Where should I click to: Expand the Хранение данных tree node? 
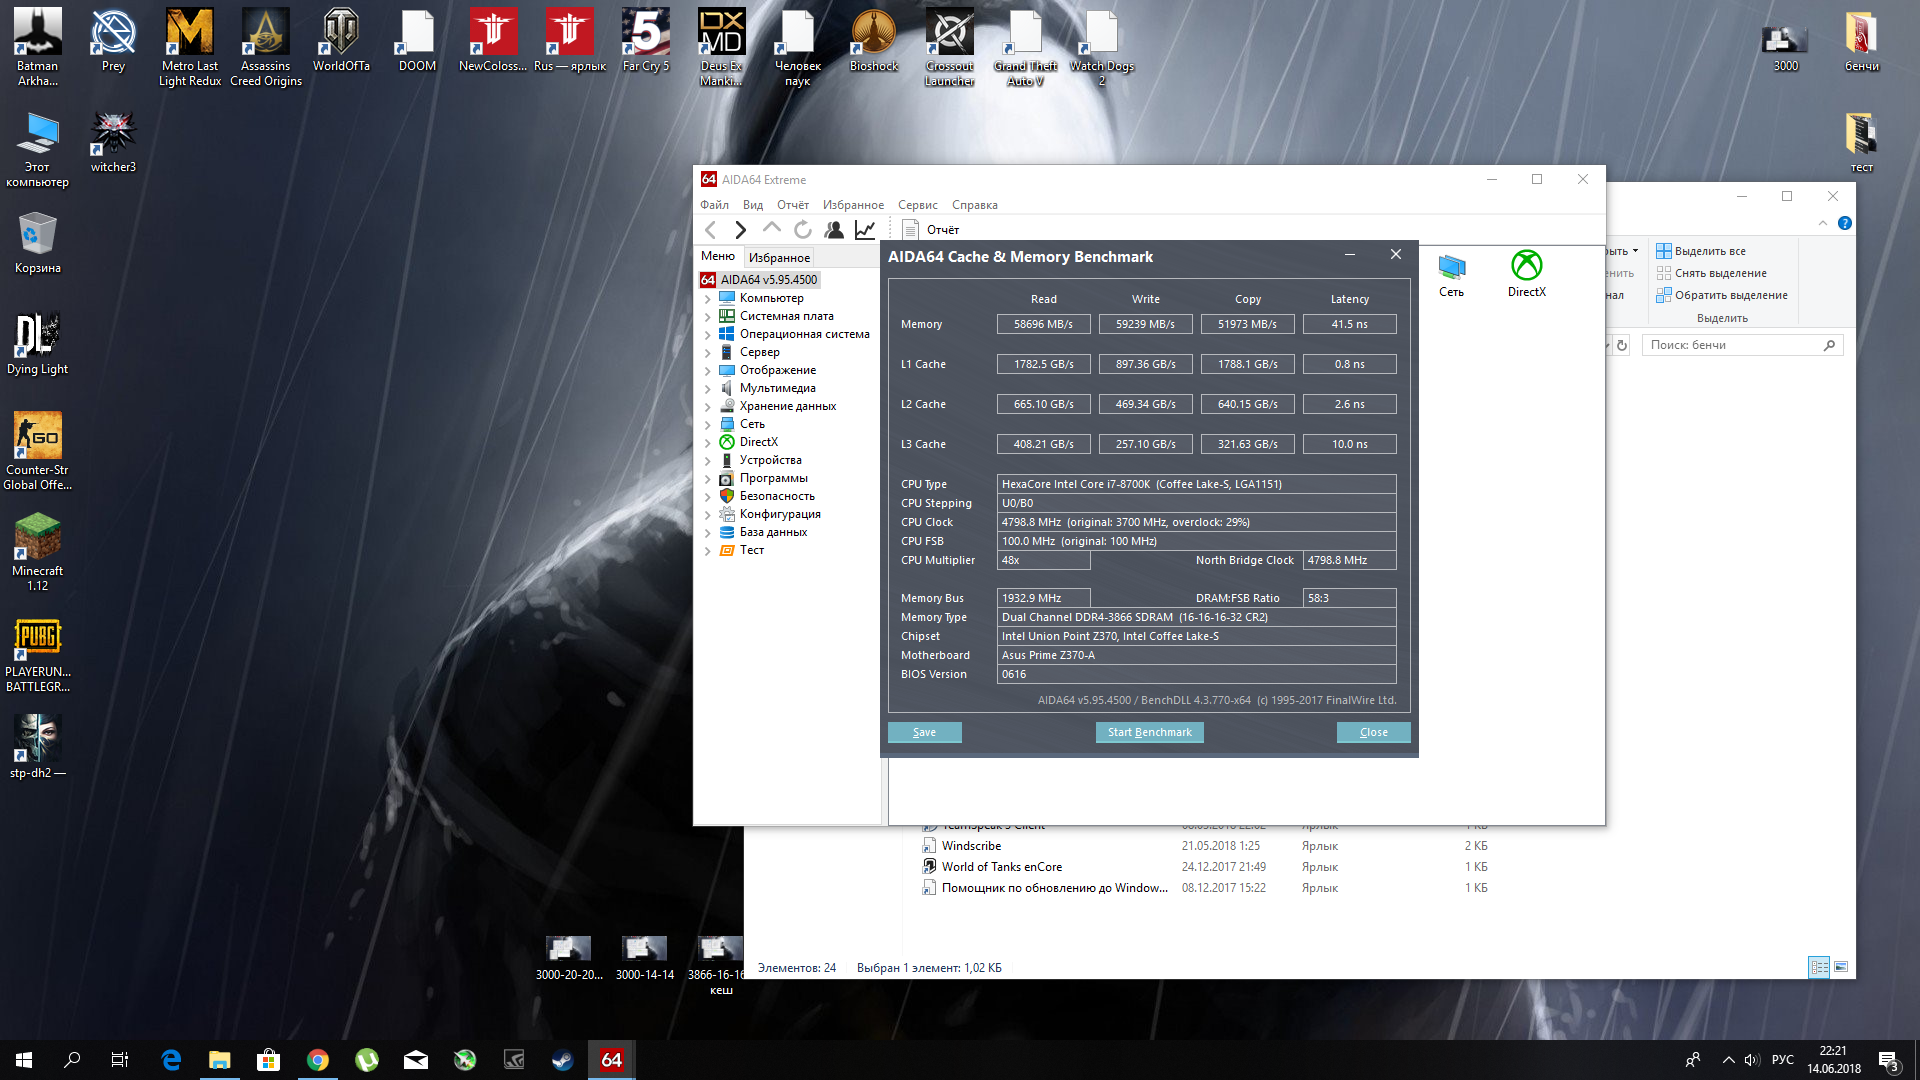tap(708, 407)
